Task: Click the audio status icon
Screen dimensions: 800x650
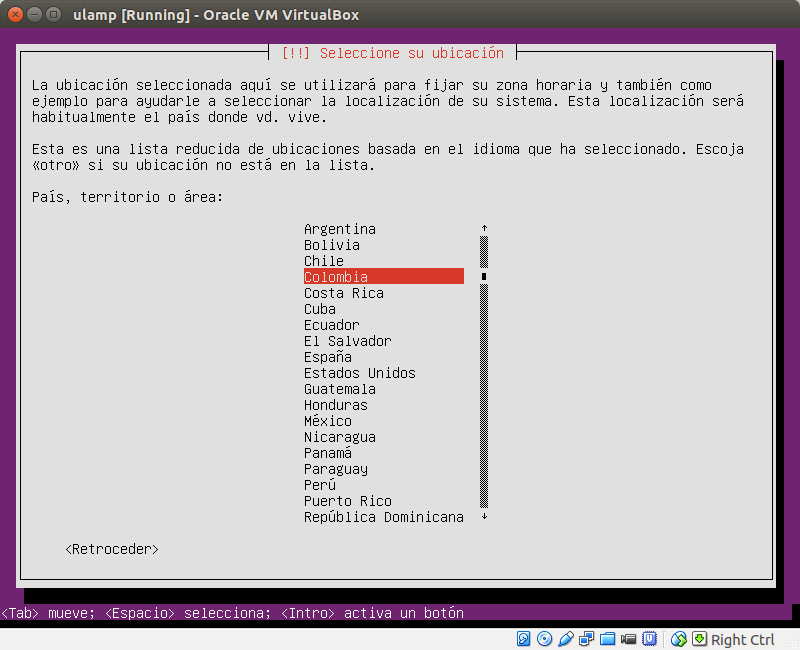Action: [x=566, y=639]
